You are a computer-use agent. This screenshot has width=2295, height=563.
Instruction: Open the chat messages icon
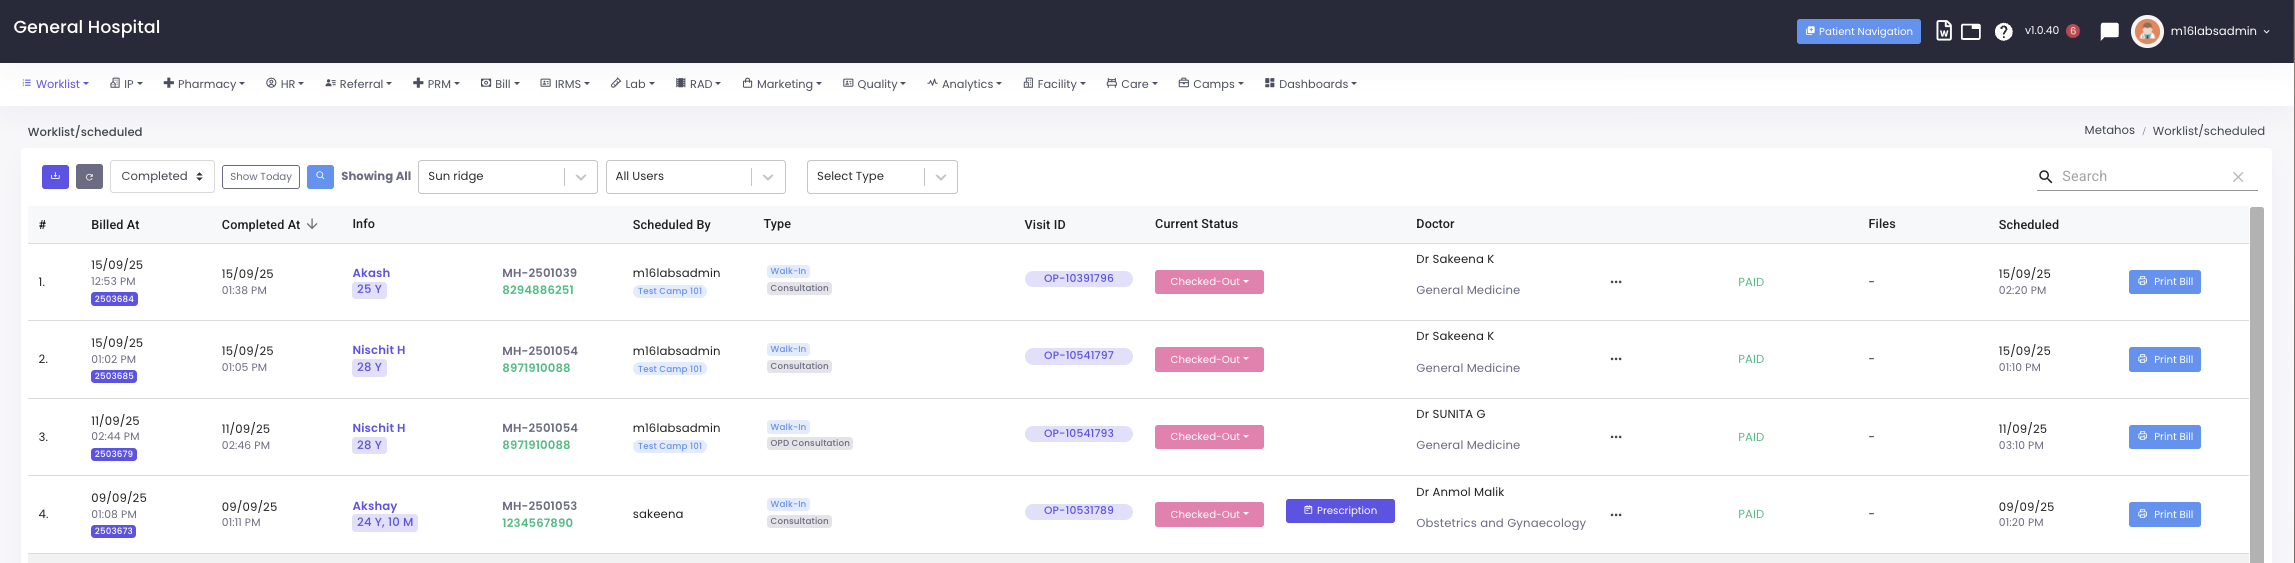pos(2109,32)
